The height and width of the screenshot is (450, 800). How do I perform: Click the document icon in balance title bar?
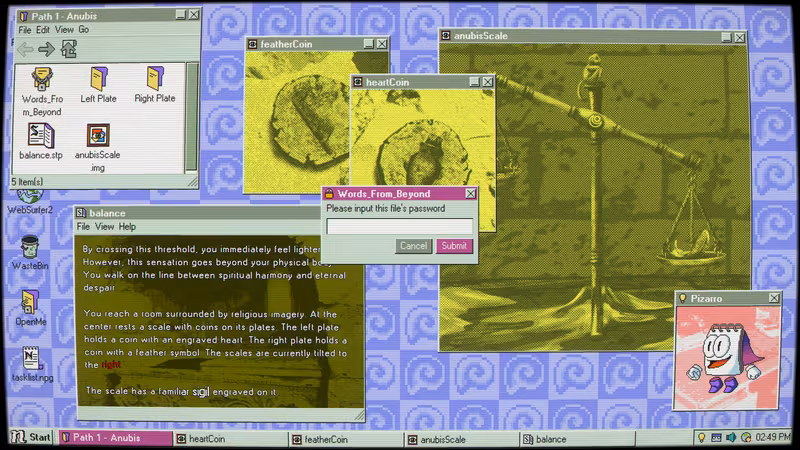[x=81, y=213]
